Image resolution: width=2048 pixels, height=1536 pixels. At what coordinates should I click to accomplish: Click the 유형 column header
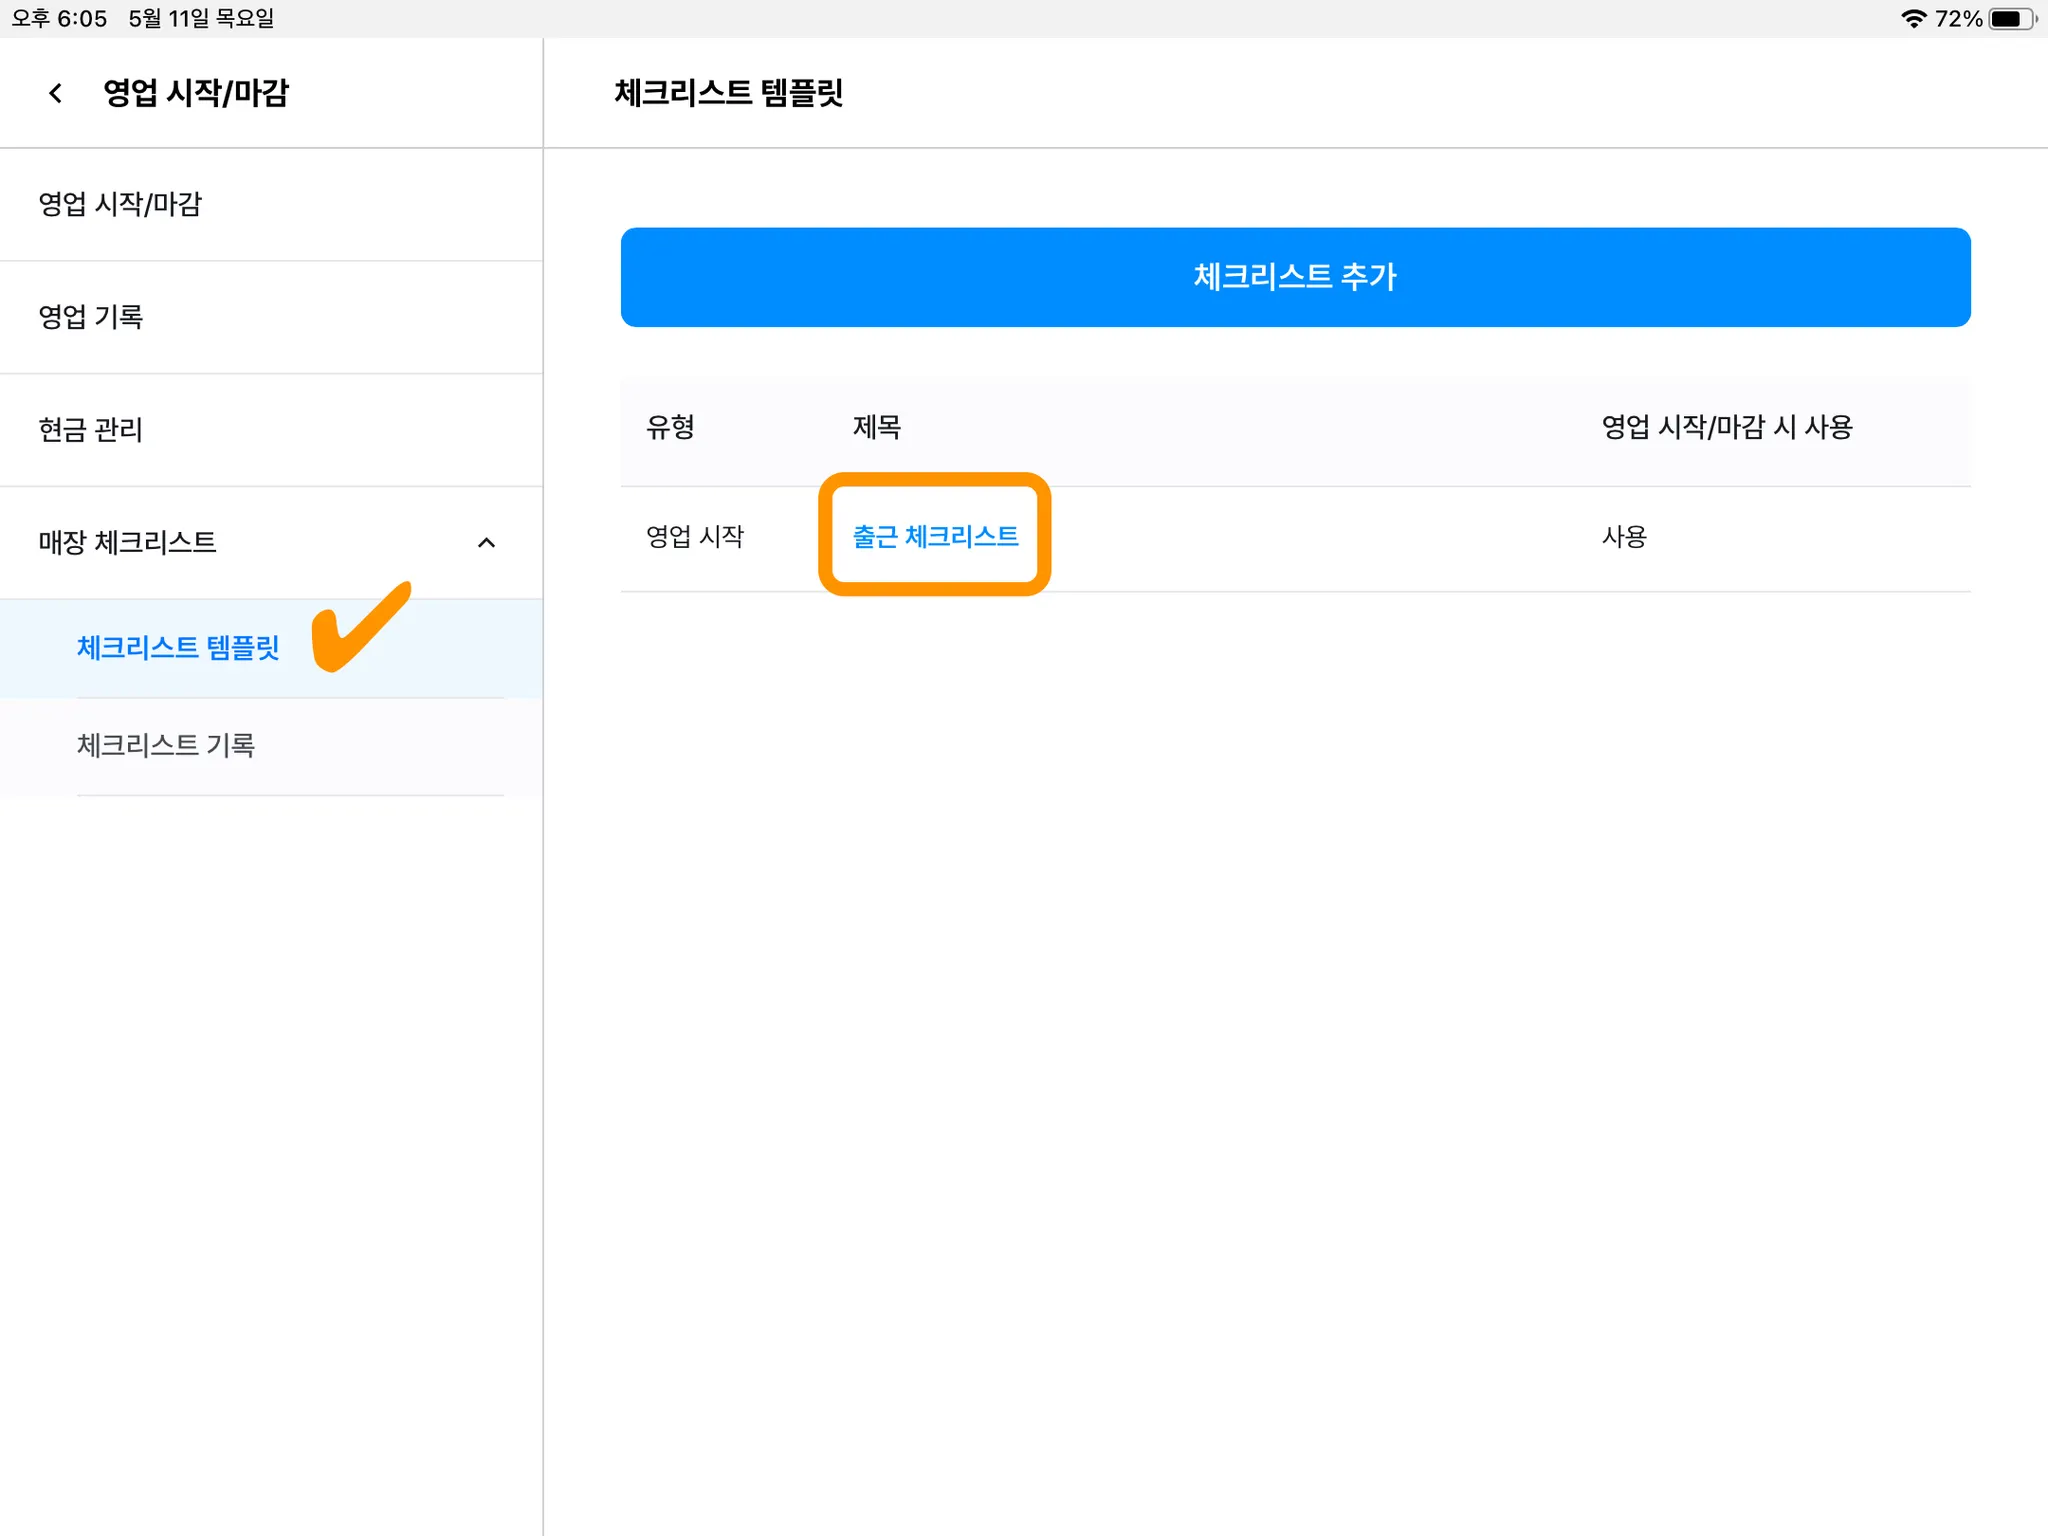tap(670, 427)
